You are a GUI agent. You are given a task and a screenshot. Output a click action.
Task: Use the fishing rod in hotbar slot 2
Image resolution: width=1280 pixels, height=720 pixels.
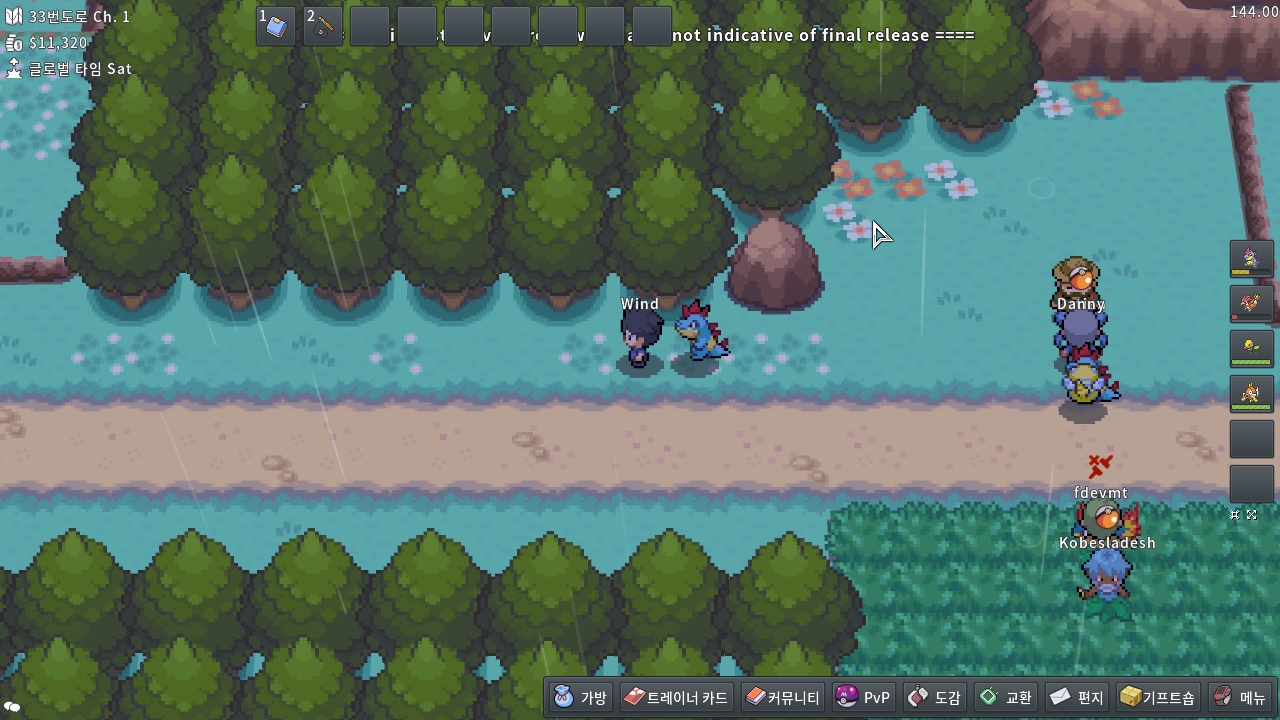(323, 26)
